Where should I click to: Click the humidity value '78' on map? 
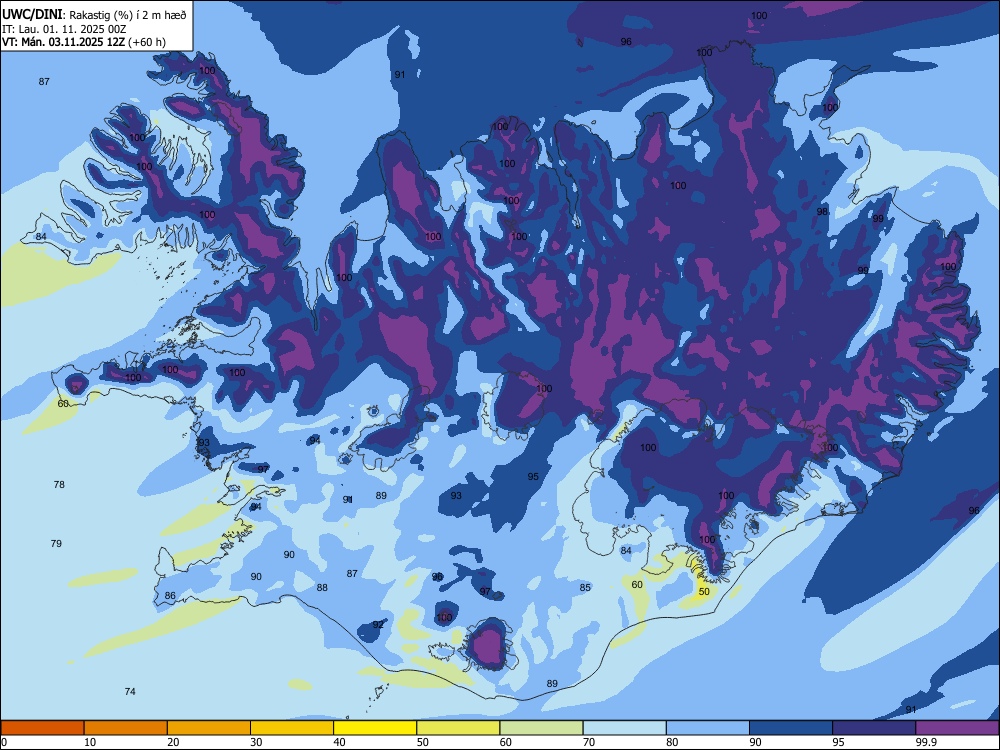point(59,485)
